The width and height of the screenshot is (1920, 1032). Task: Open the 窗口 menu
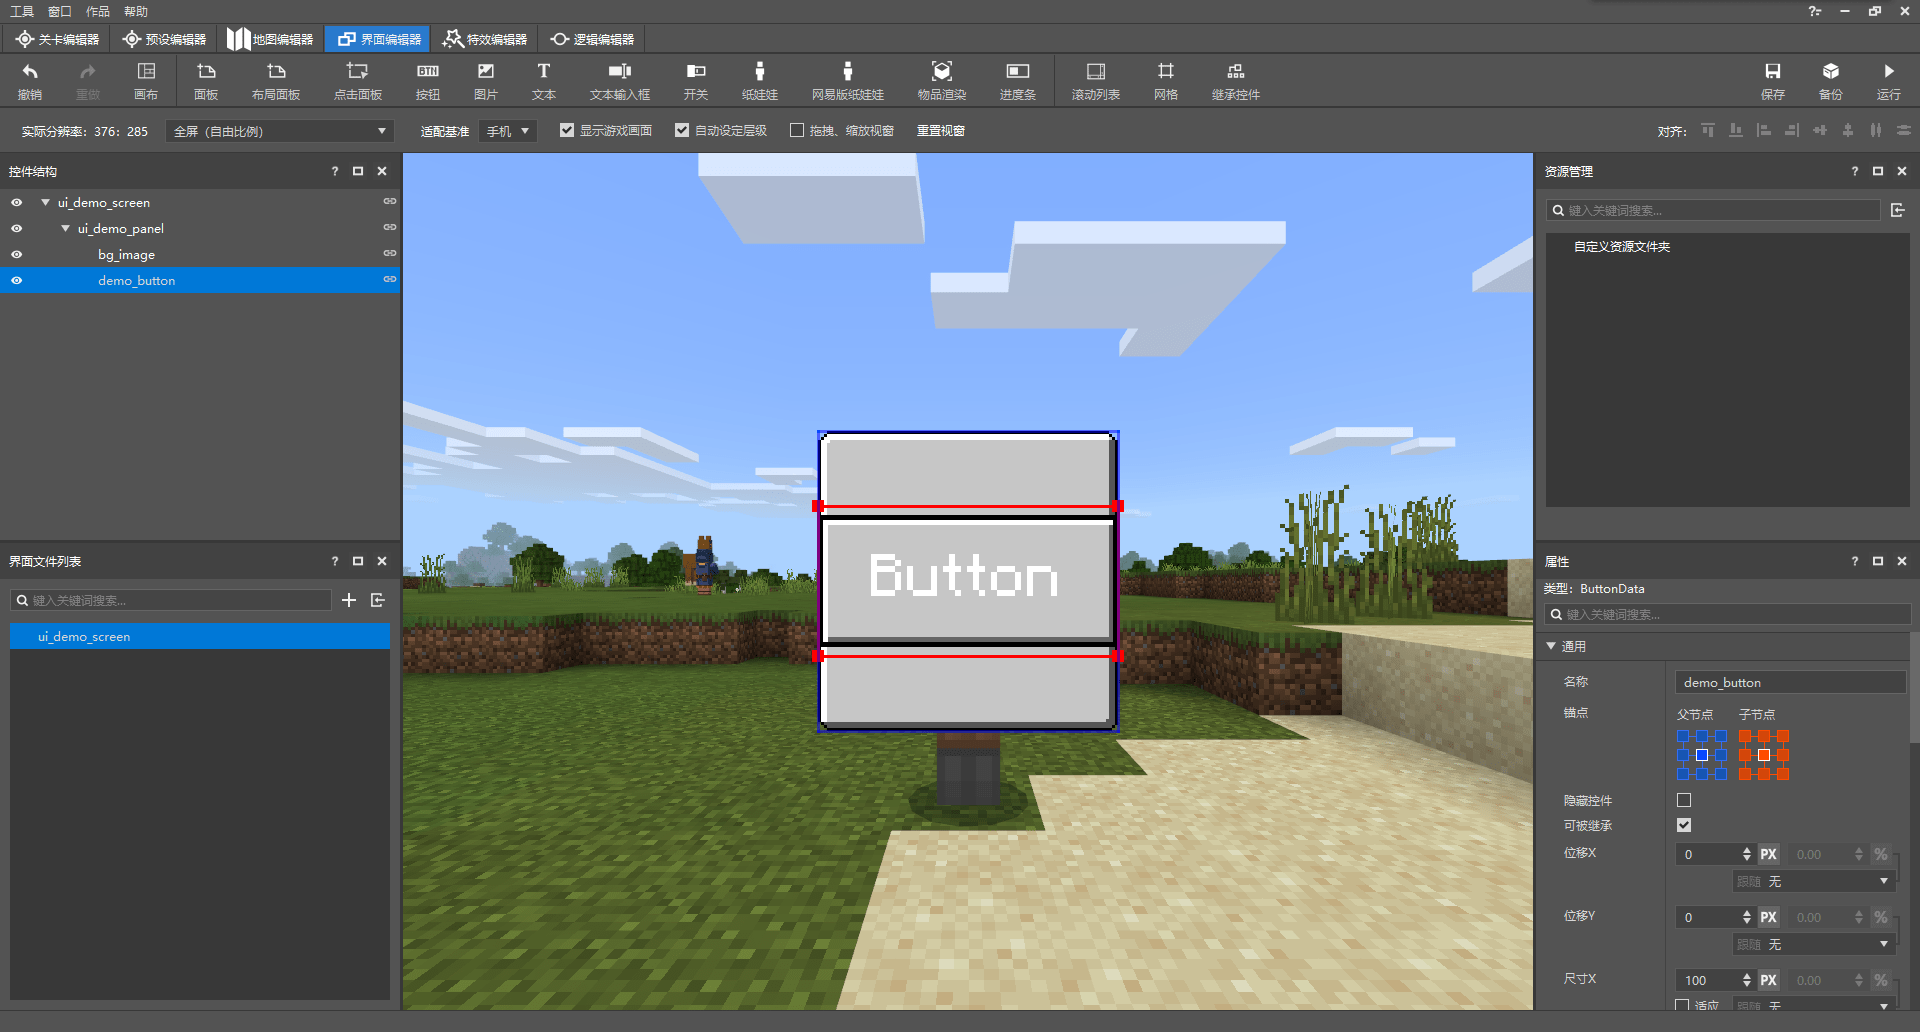(60, 11)
